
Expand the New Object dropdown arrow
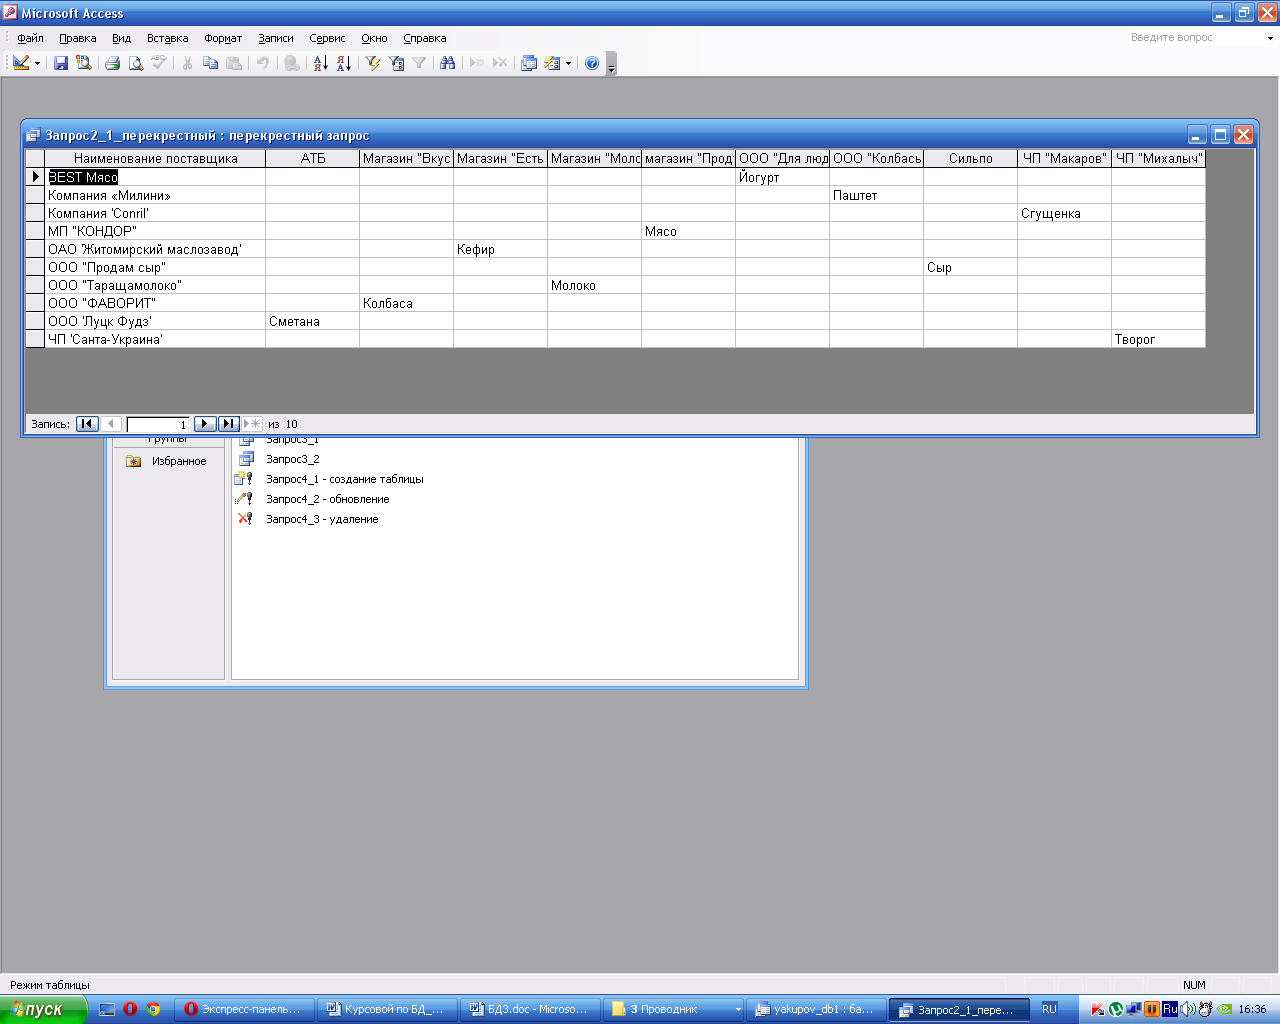click(568, 63)
